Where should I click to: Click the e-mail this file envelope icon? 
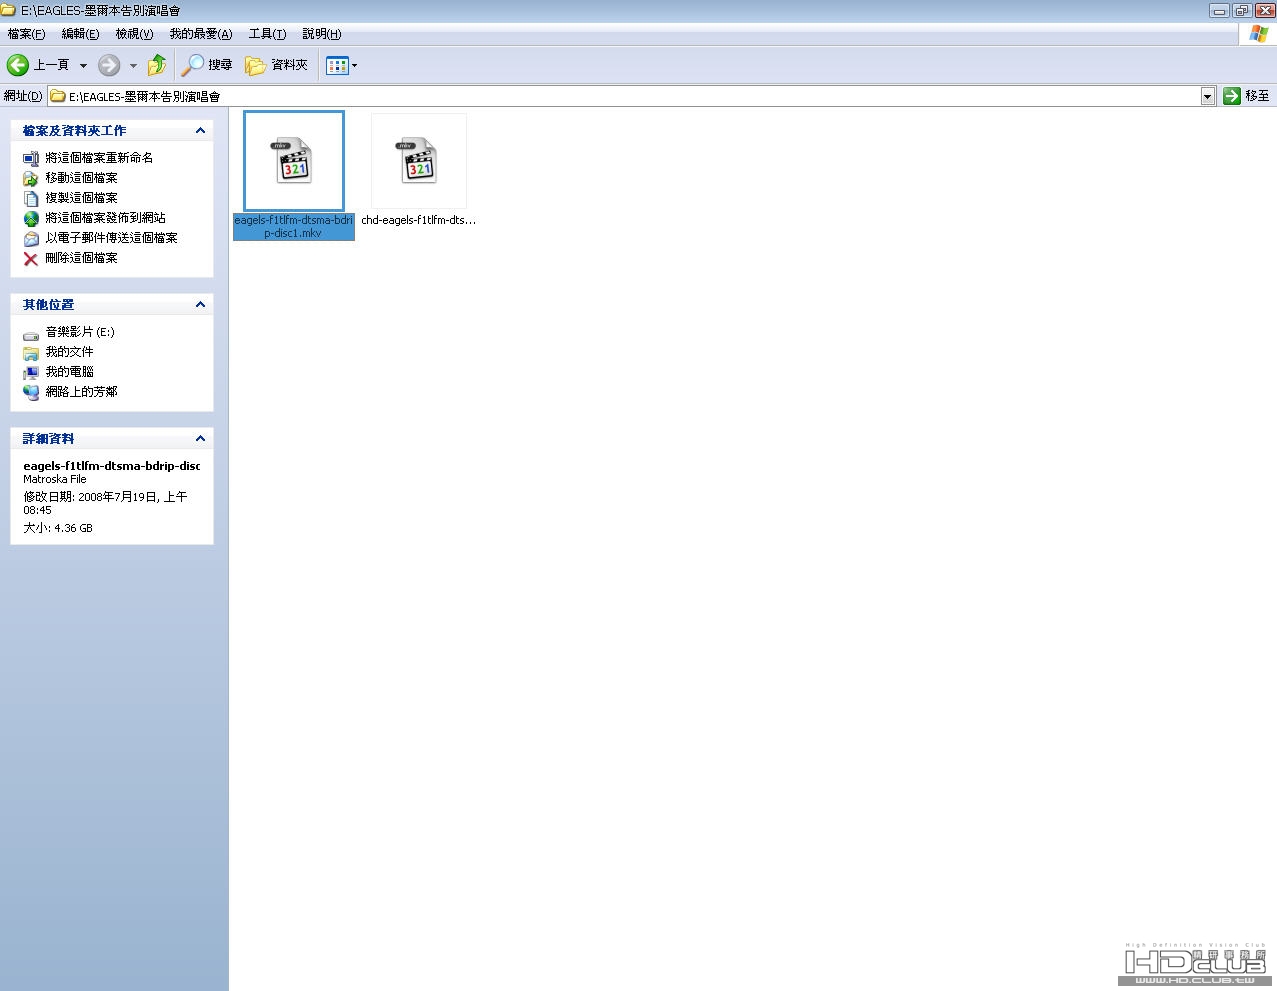(x=31, y=238)
